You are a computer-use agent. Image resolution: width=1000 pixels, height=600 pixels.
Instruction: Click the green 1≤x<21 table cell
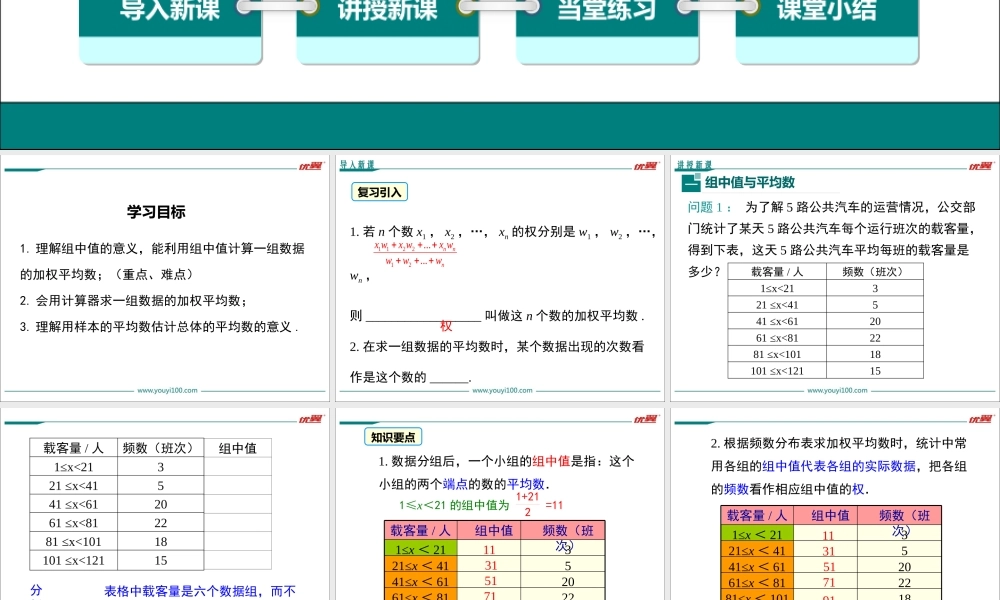(420, 549)
